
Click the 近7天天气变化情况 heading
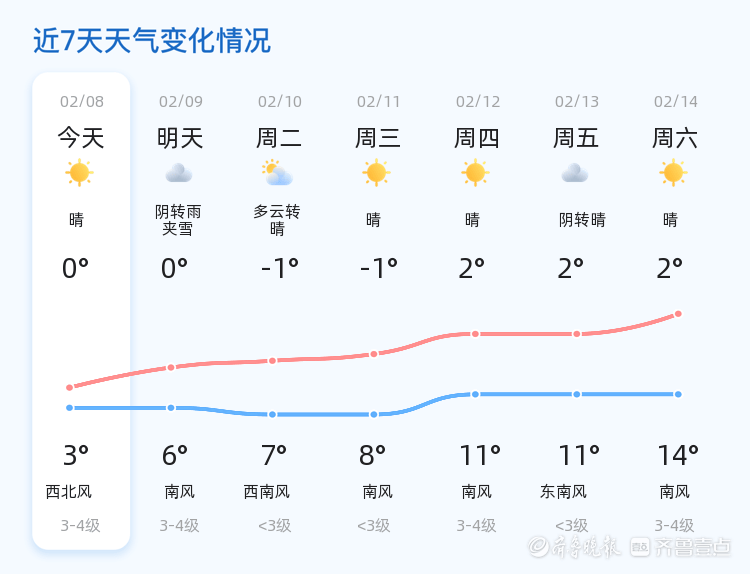coord(152,41)
